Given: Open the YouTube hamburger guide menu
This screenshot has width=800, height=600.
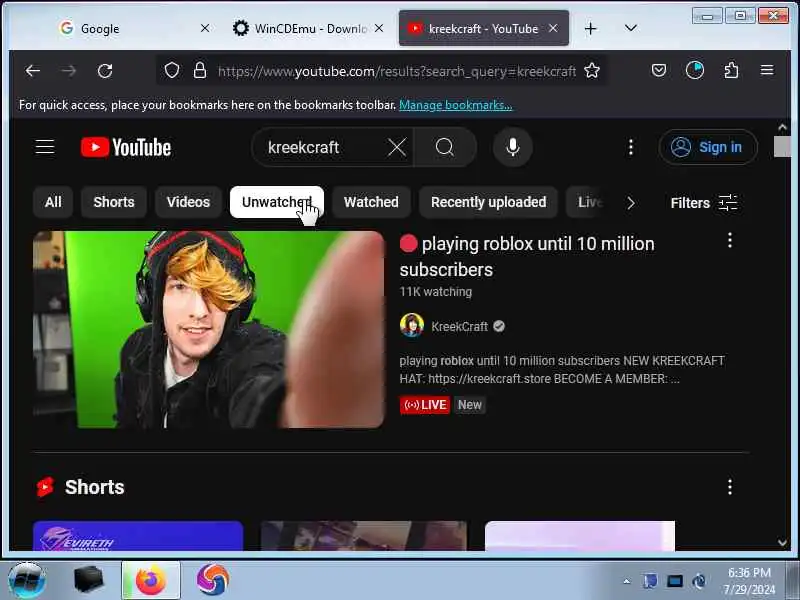Looking at the screenshot, I should (45, 147).
